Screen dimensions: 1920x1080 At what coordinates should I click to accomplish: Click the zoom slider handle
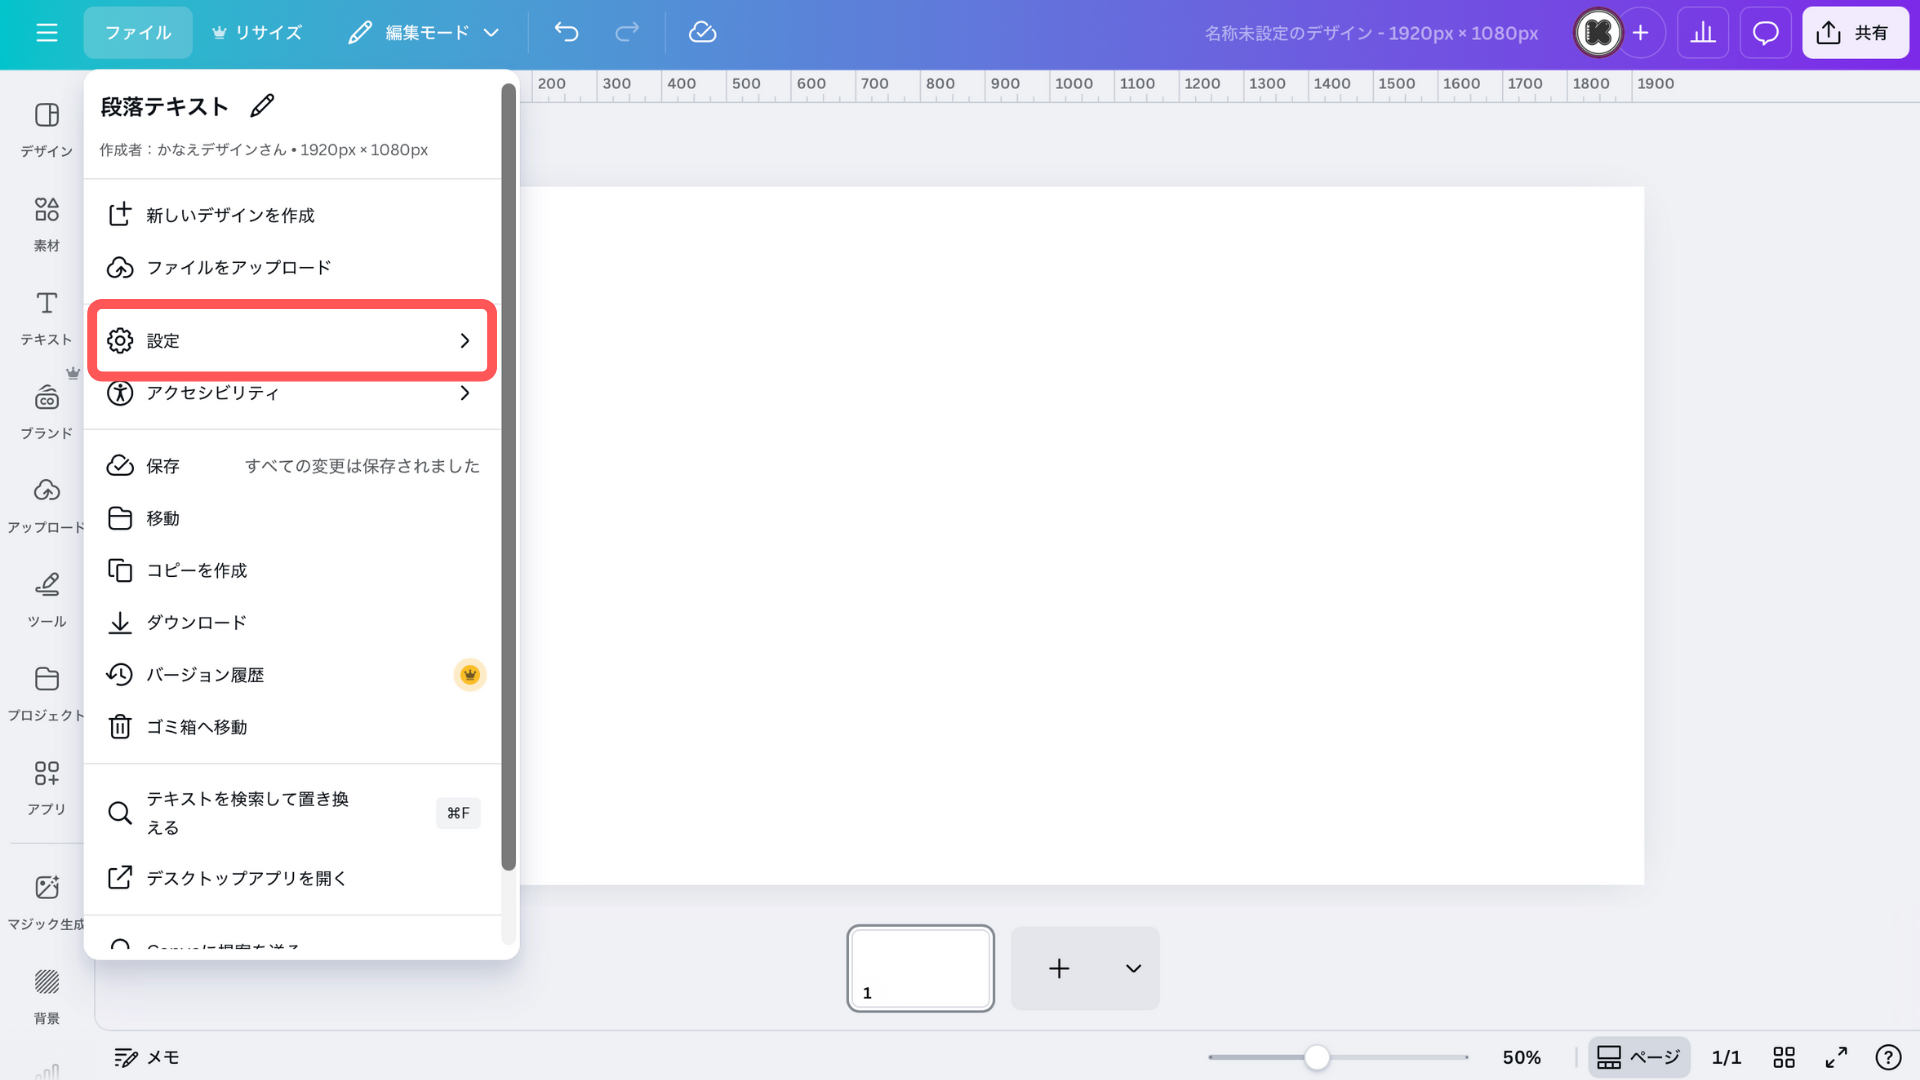point(1317,1057)
